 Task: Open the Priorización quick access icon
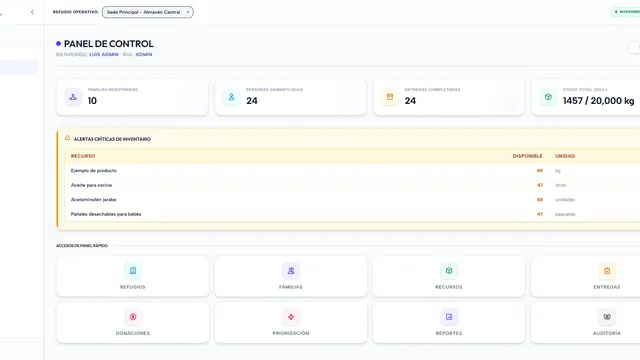tap(291, 317)
